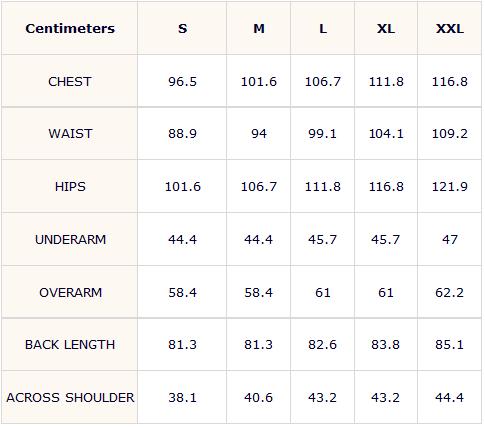The image size is (485, 427).
Task: Click the waist value 94 for M
Action: (x=259, y=134)
